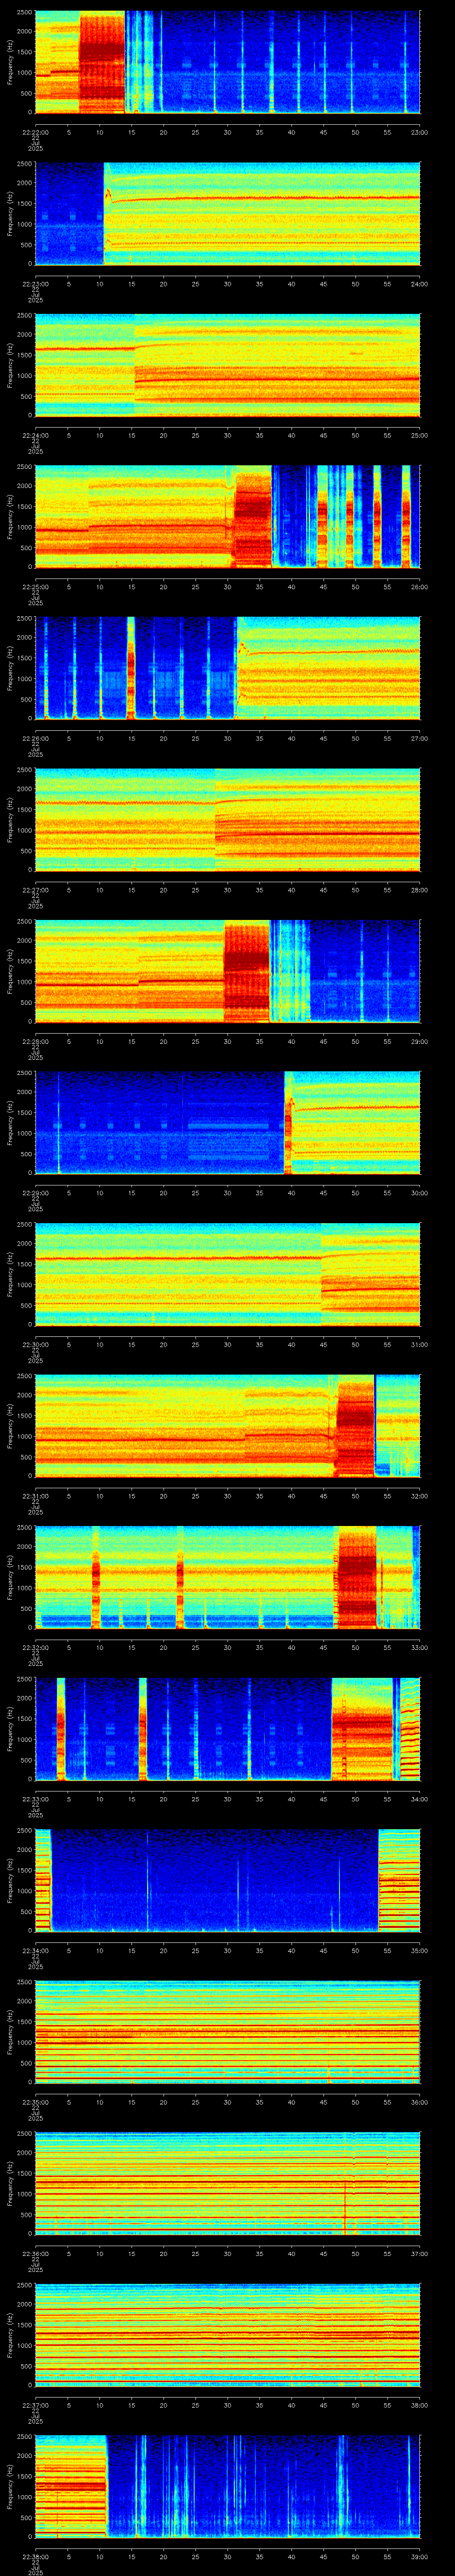Open the spectrogram panel beginning at 22:27:00

tap(227, 819)
